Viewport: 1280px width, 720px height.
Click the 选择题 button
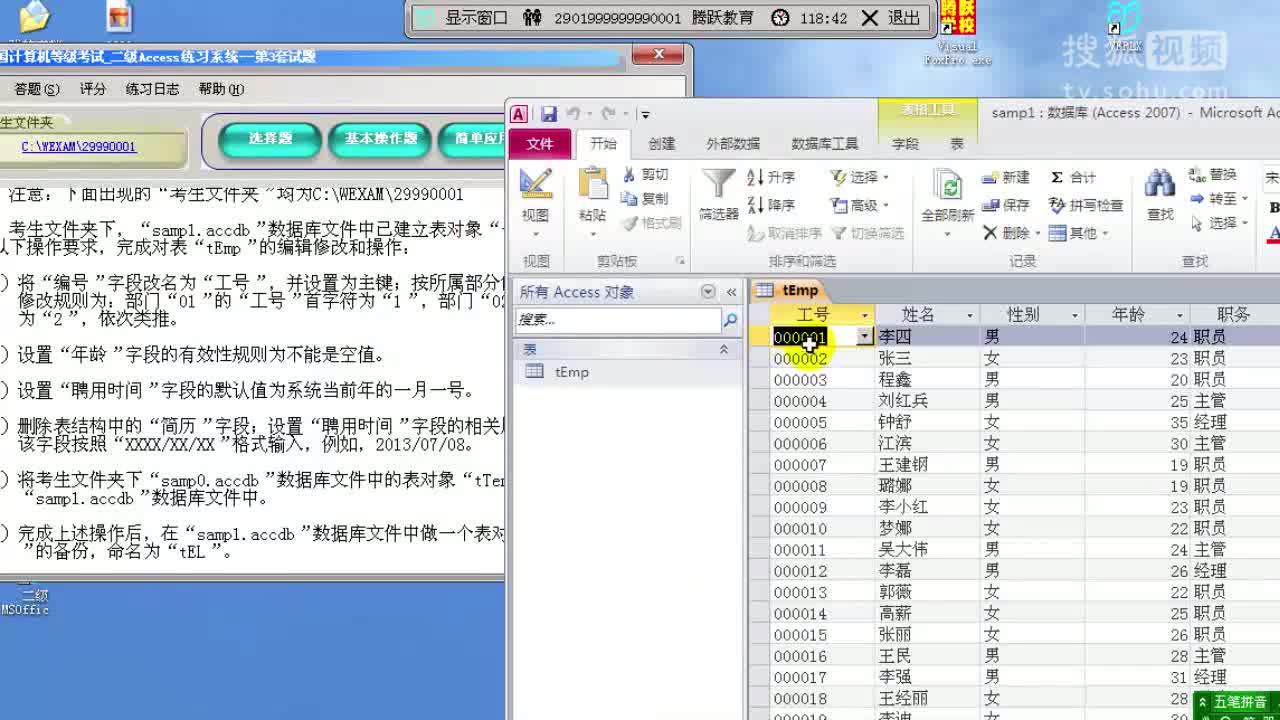pyautogui.click(x=271, y=138)
